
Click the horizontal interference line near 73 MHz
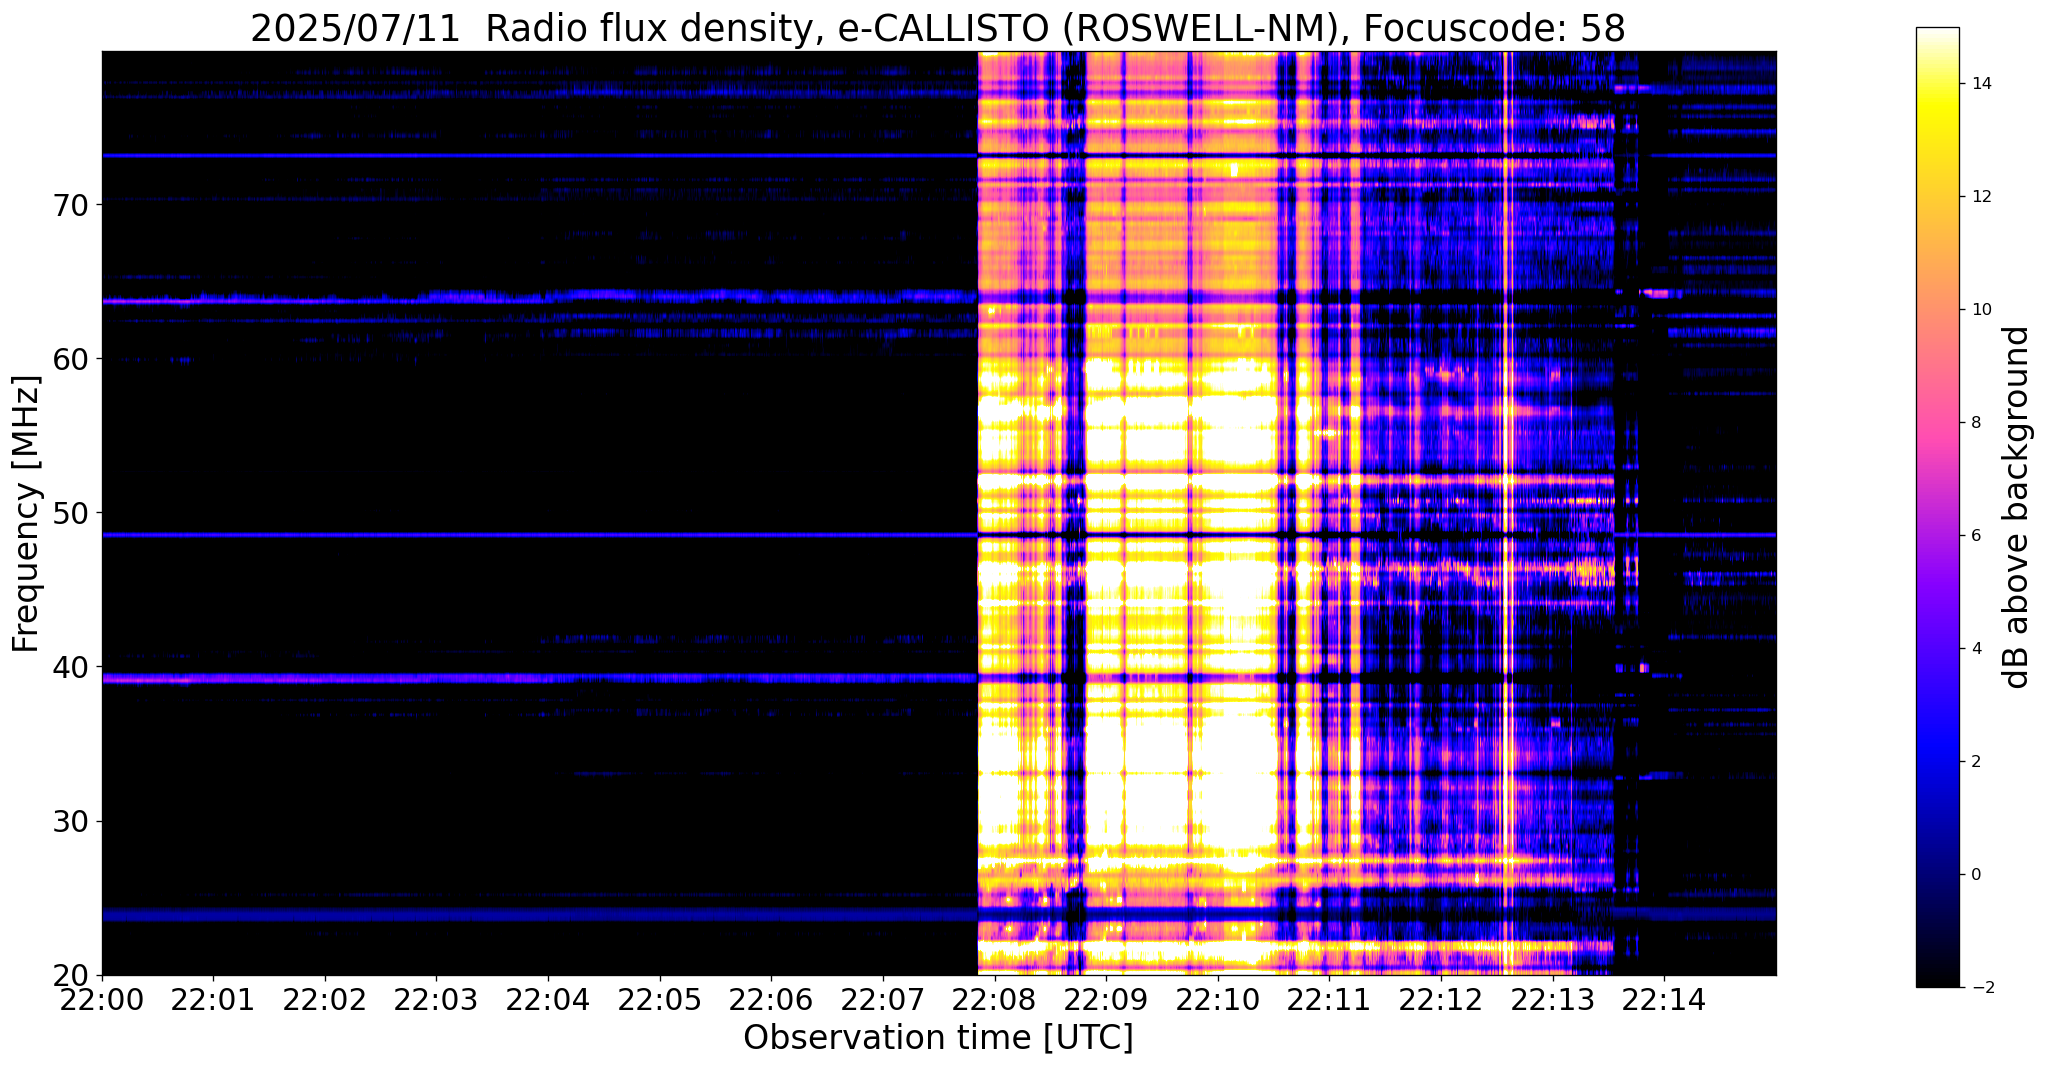click(540, 156)
